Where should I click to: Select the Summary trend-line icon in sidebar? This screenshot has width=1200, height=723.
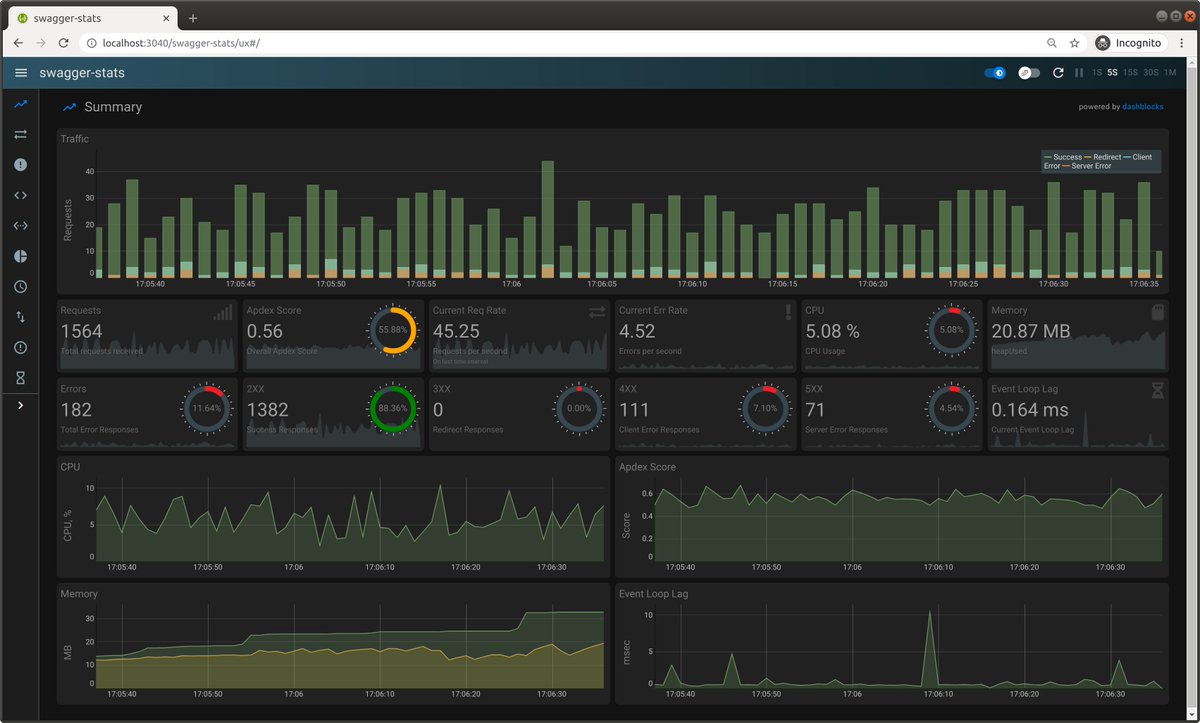coord(21,104)
